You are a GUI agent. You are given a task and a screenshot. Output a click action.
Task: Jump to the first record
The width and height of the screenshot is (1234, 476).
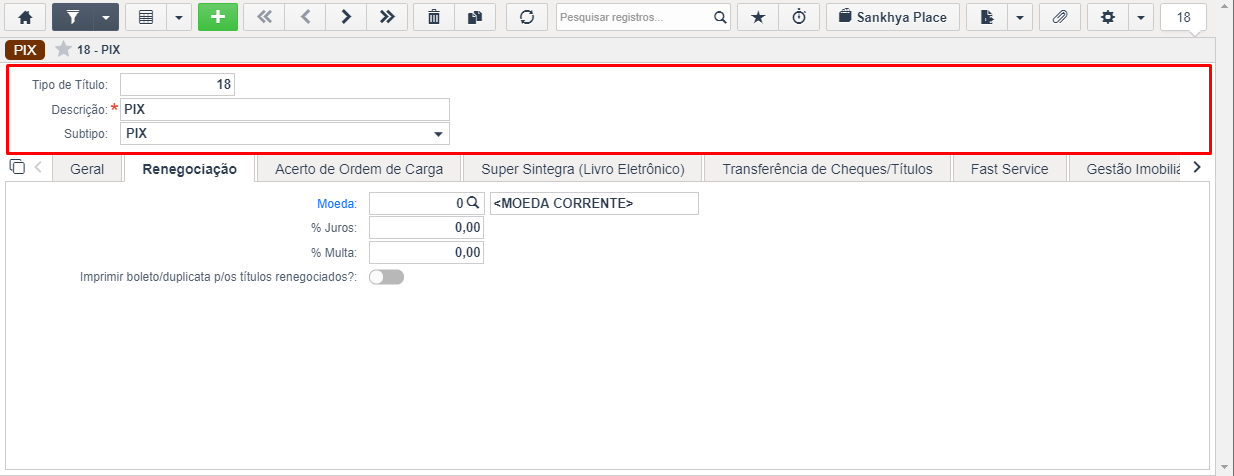click(x=264, y=17)
